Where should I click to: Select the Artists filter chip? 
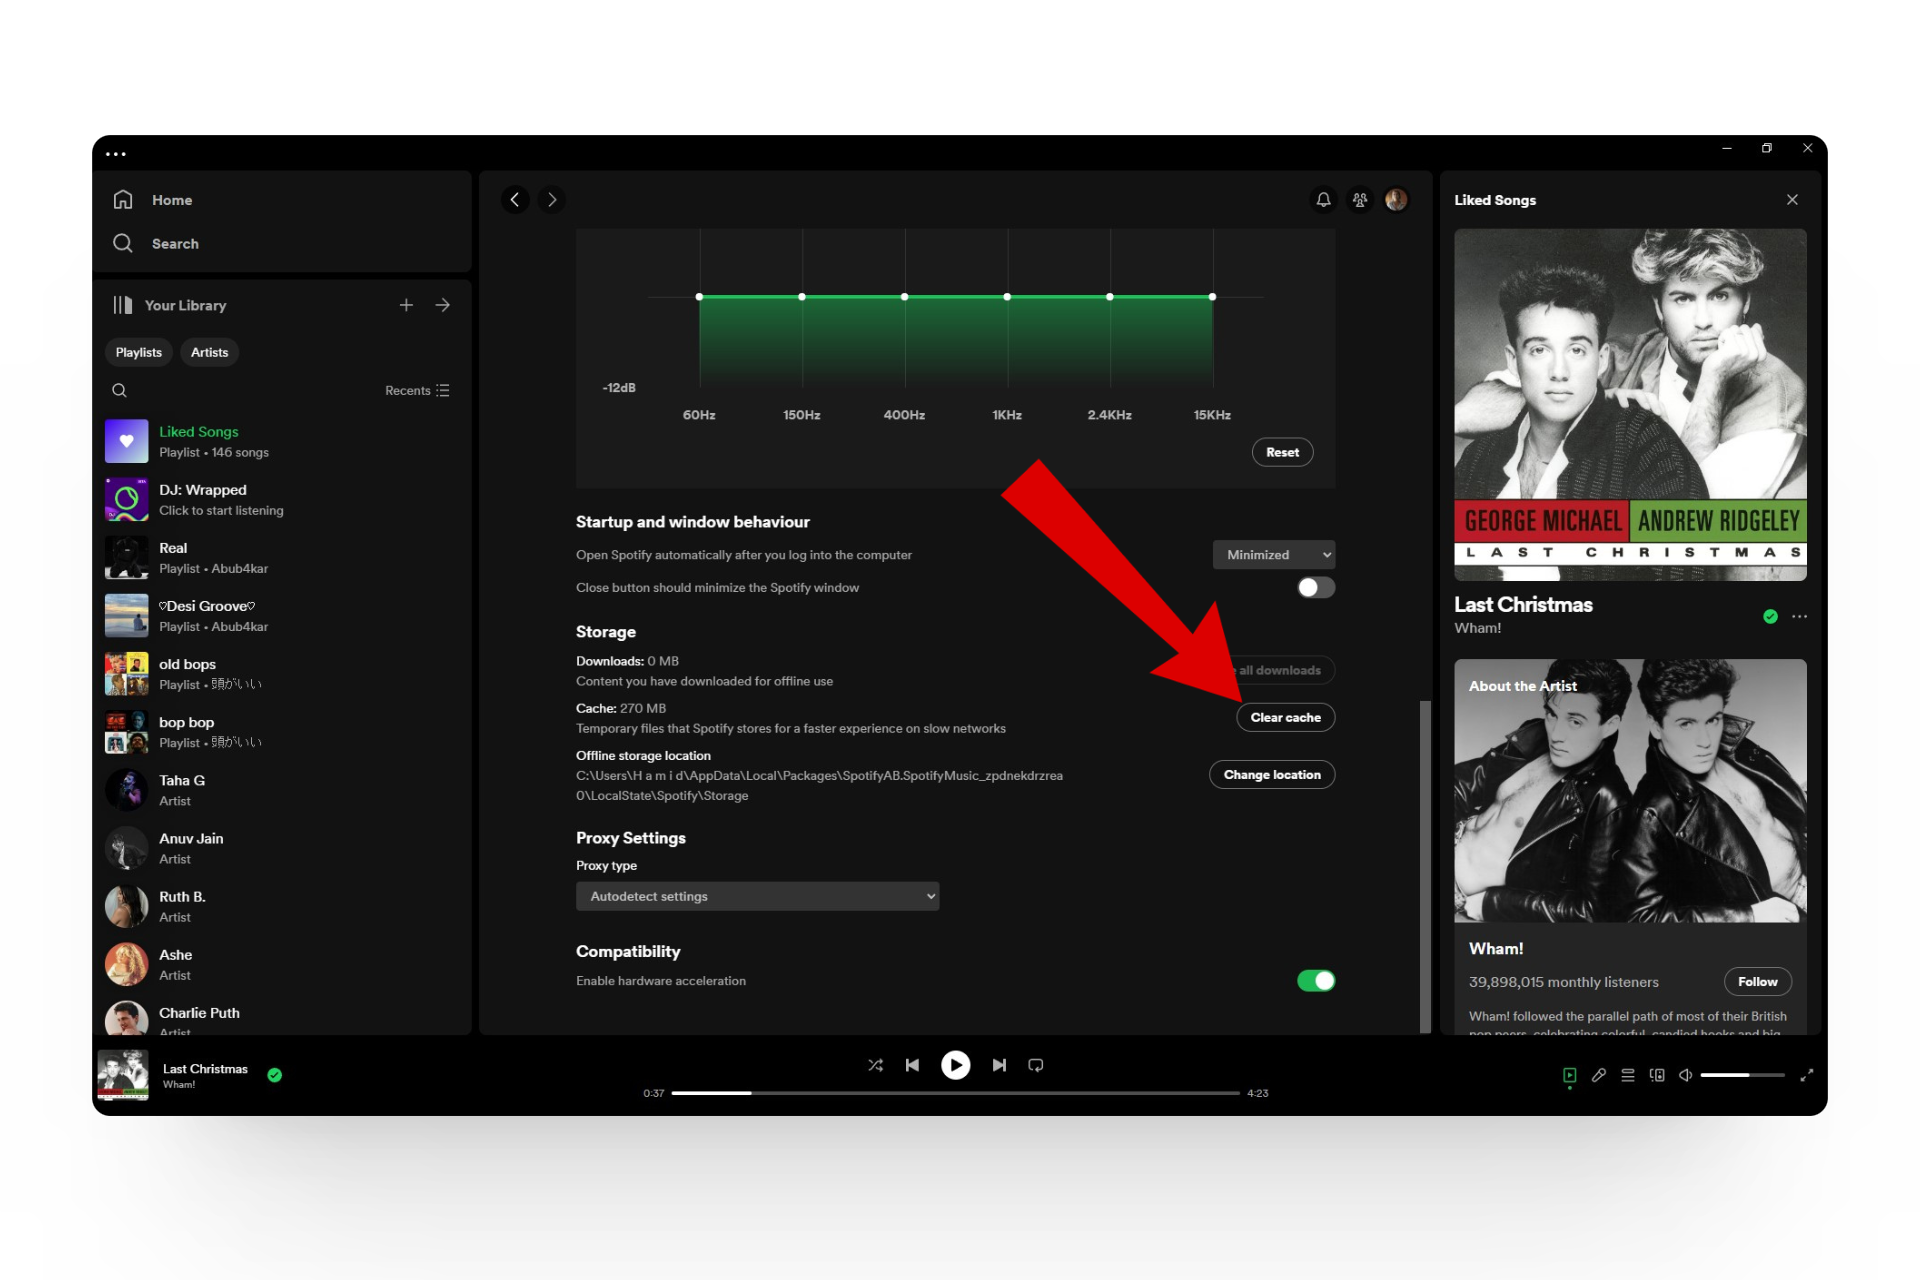tap(209, 352)
